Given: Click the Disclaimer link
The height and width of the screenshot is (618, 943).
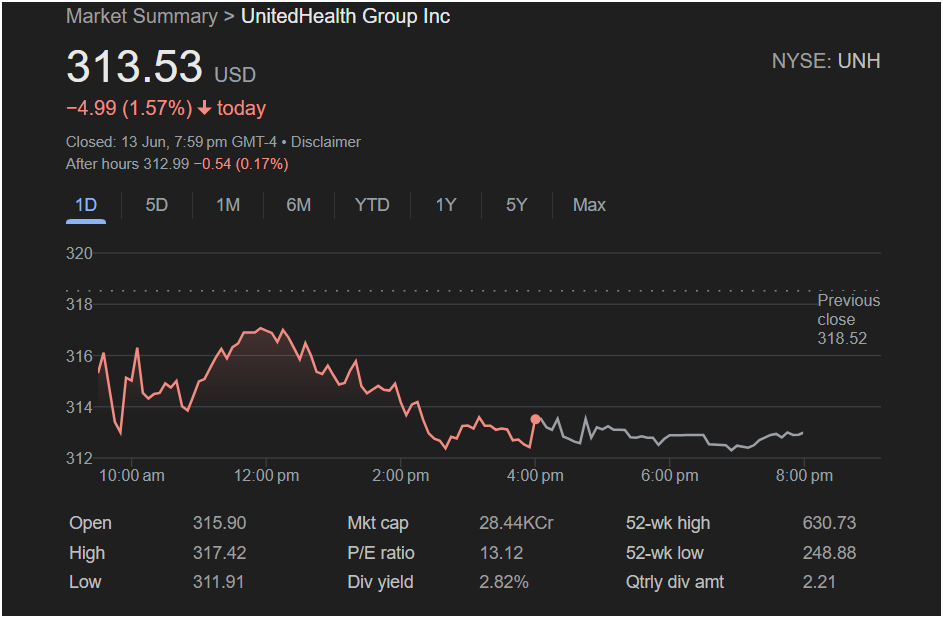Looking at the screenshot, I should [x=326, y=142].
